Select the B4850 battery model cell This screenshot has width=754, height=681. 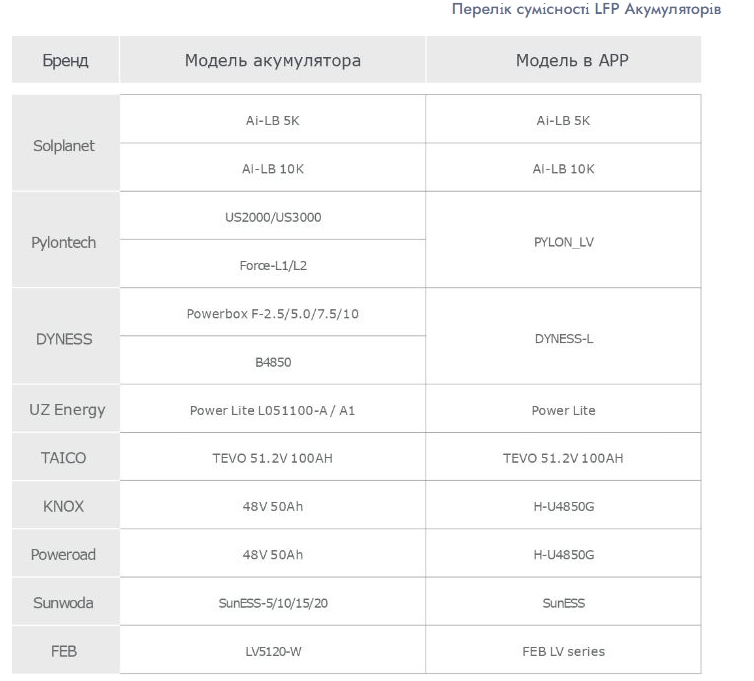pyautogui.click(x=273, y=362)
